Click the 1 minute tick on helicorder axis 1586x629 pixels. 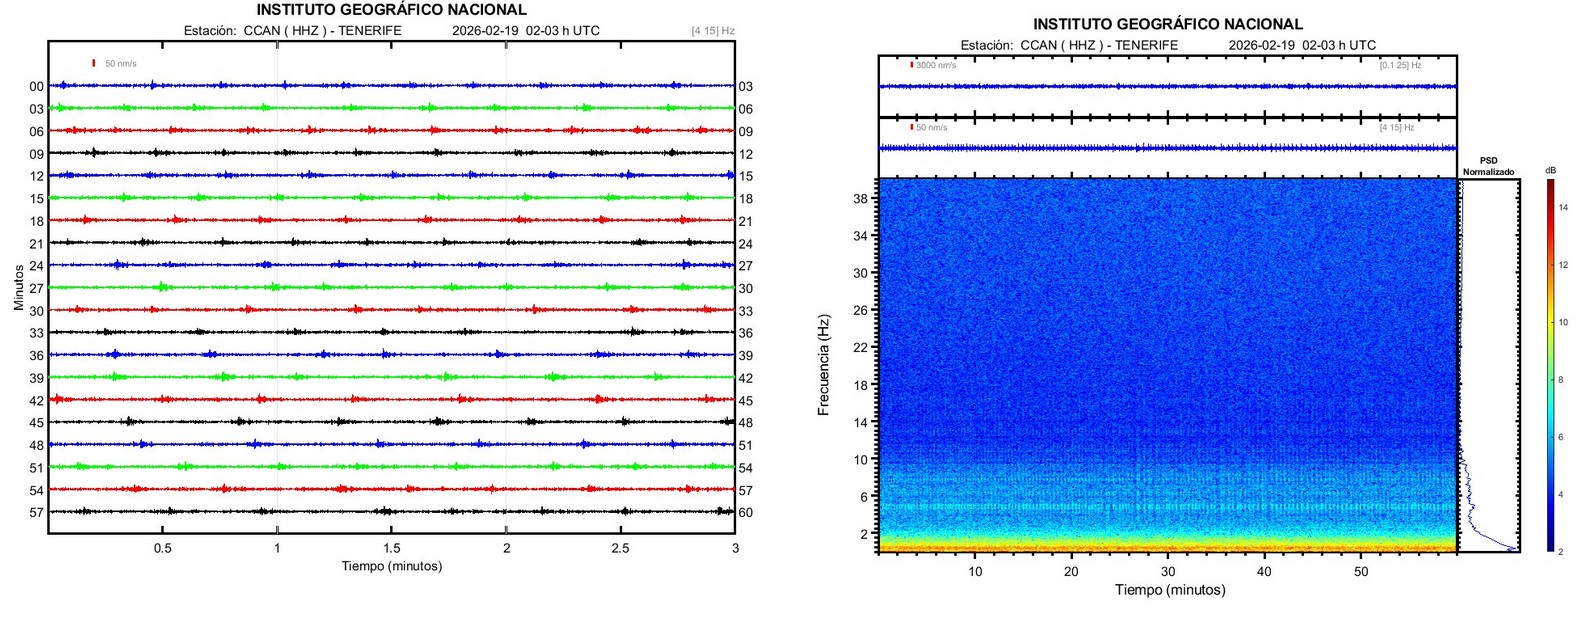[277, 548]
